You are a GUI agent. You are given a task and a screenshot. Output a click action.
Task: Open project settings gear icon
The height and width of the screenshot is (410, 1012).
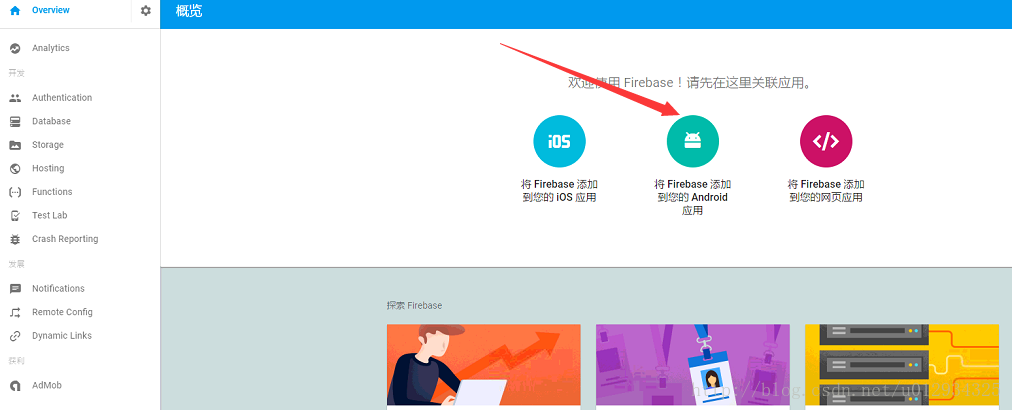(146, 10)
